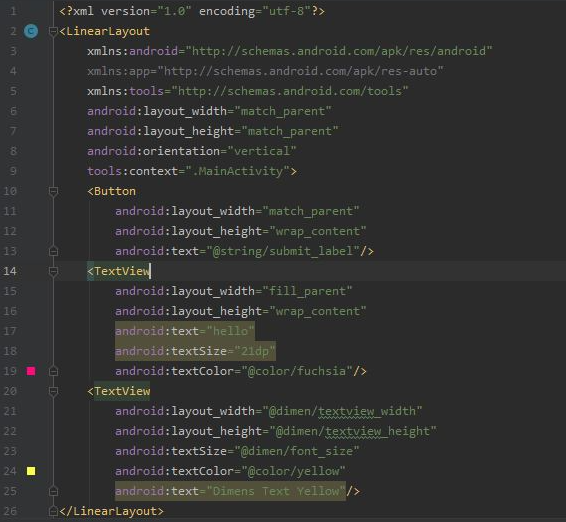Open the yellow color swatch on line 24
Viewport: 566px width, 522px height.
pos(31,471)
